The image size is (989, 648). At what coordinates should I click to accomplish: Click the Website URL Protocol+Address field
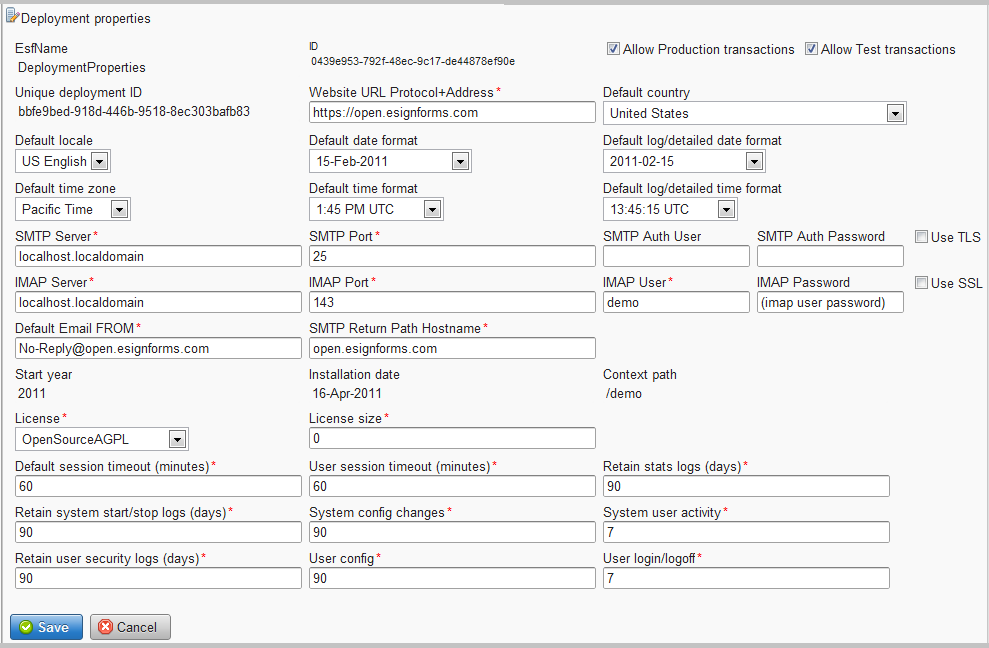point(452,113)
